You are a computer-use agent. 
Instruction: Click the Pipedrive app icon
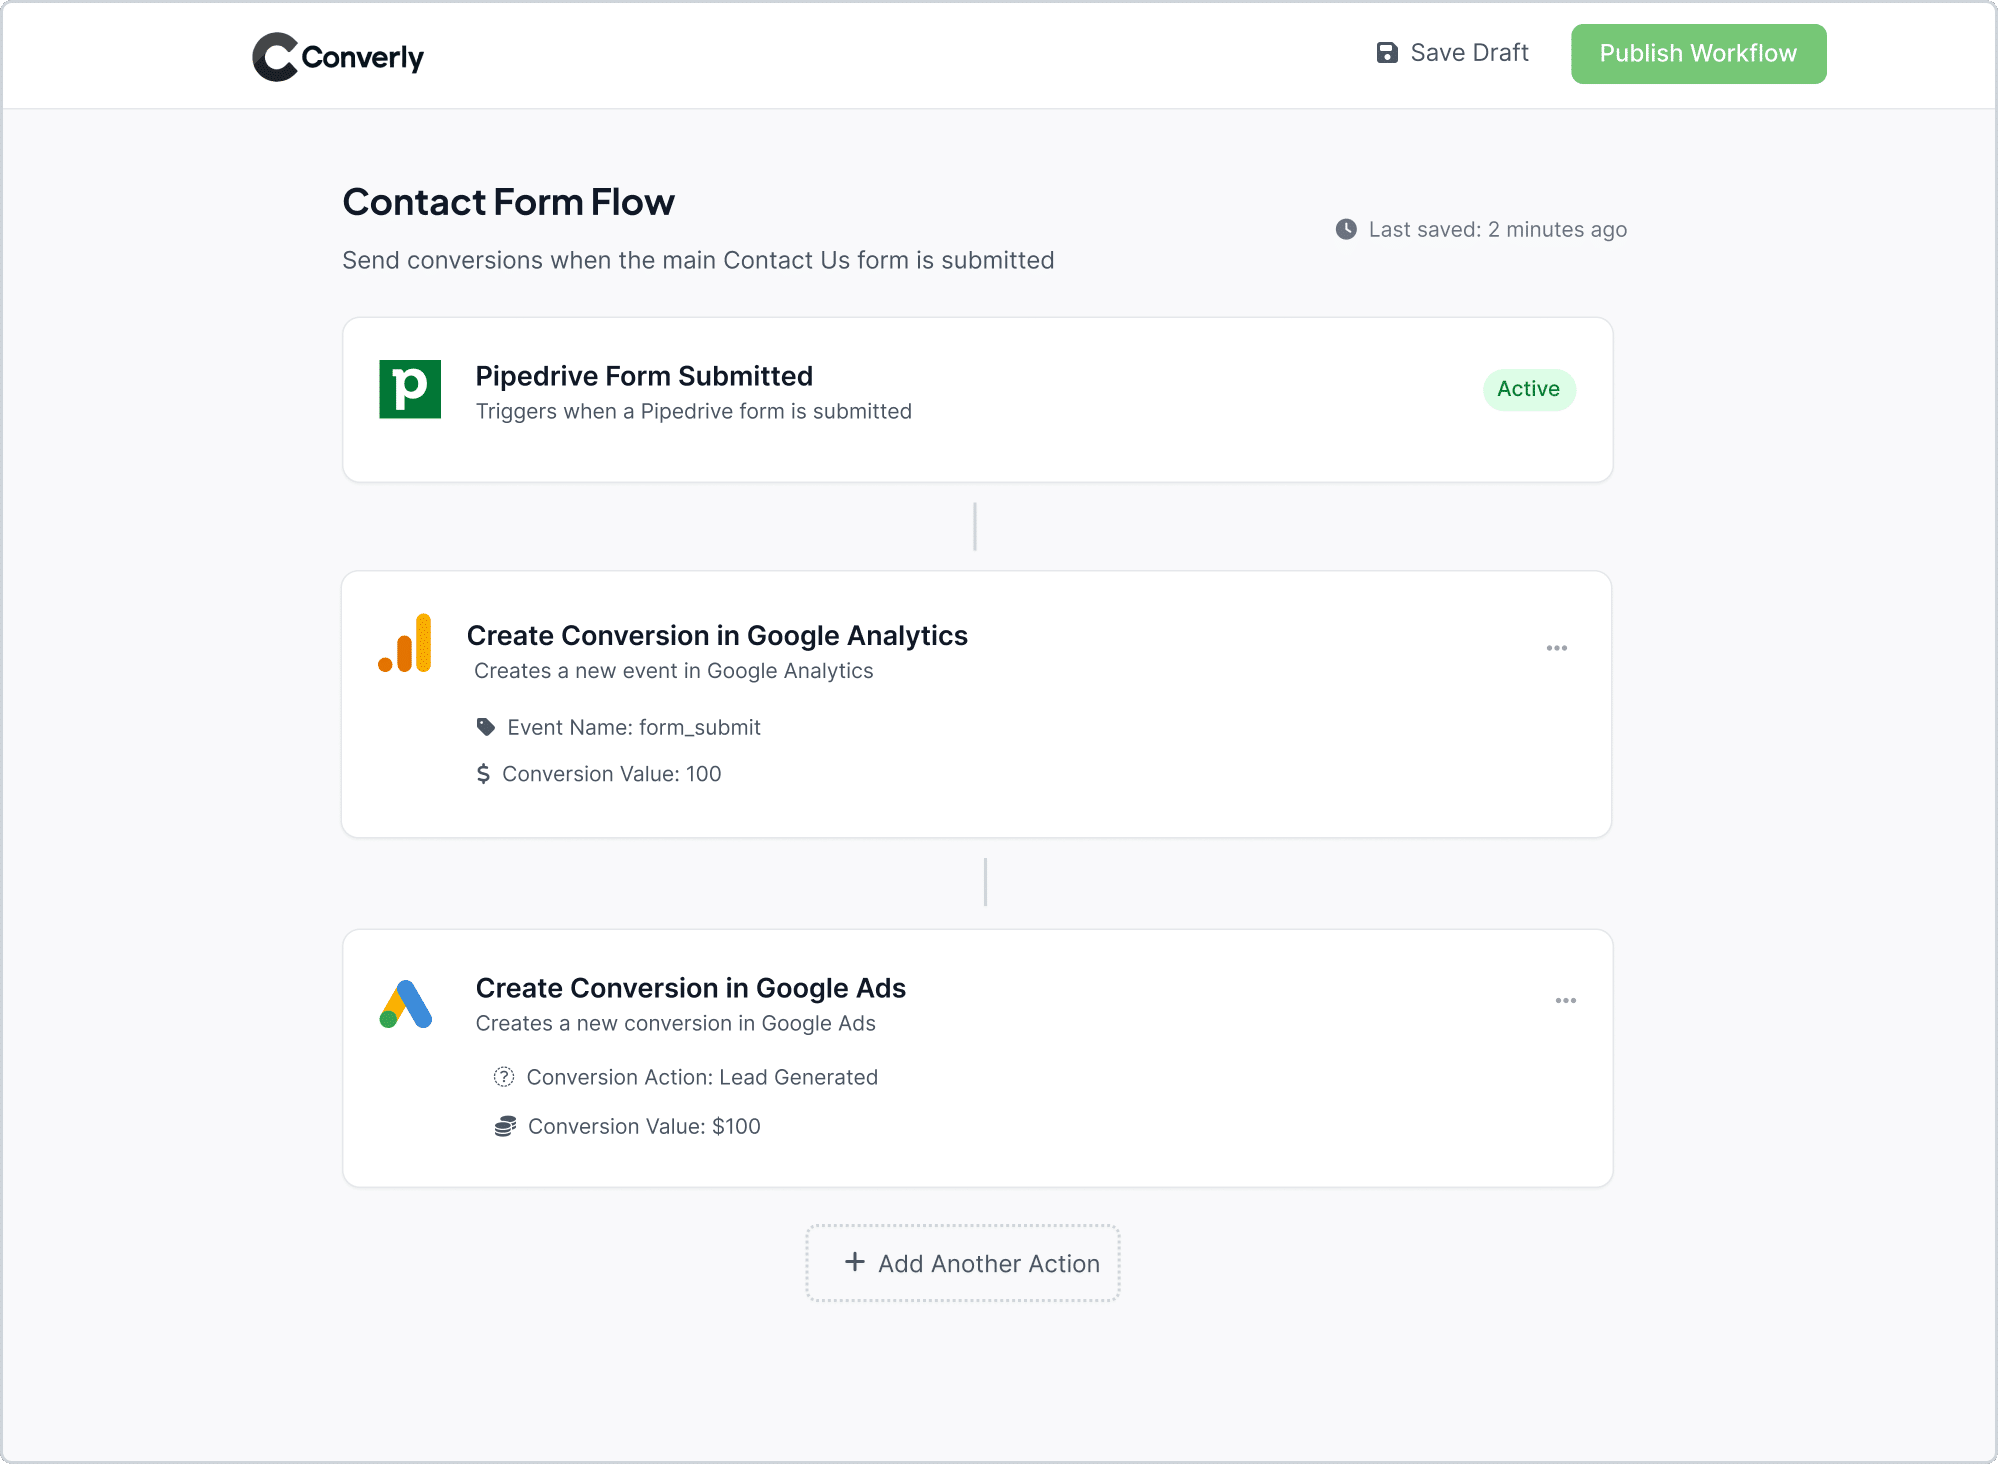[410, 389]
